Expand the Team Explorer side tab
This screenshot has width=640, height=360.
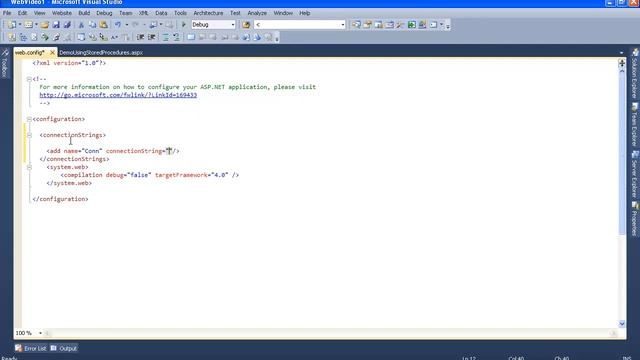pyautogui.click(x=635, y=125)
